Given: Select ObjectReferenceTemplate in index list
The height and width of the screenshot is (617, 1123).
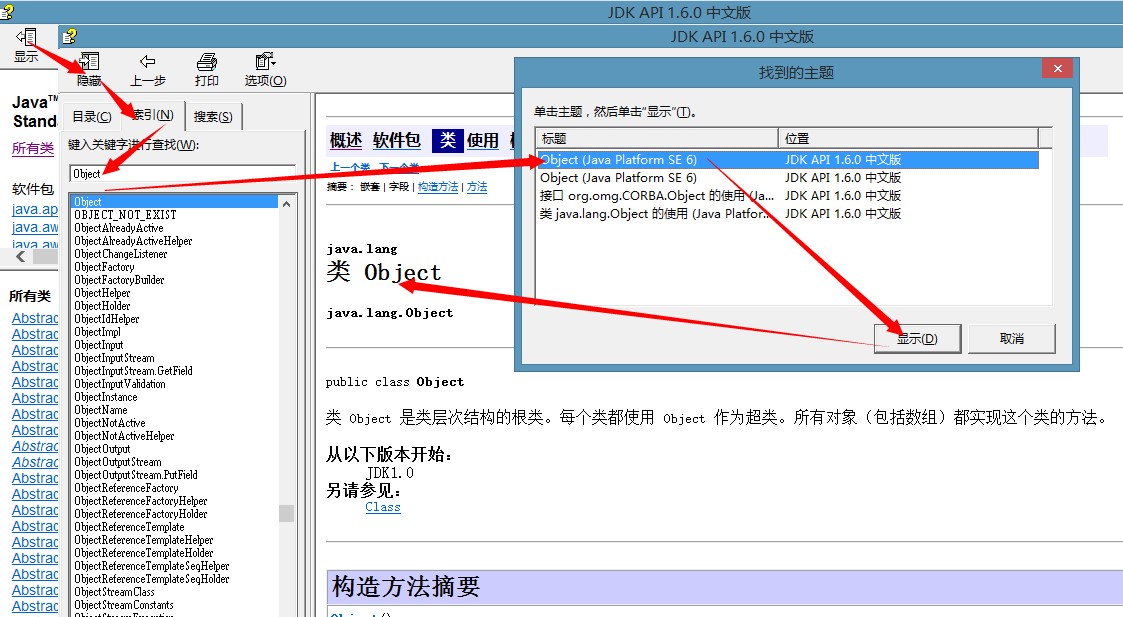Looking at the screenshot, I should [129, 527].
